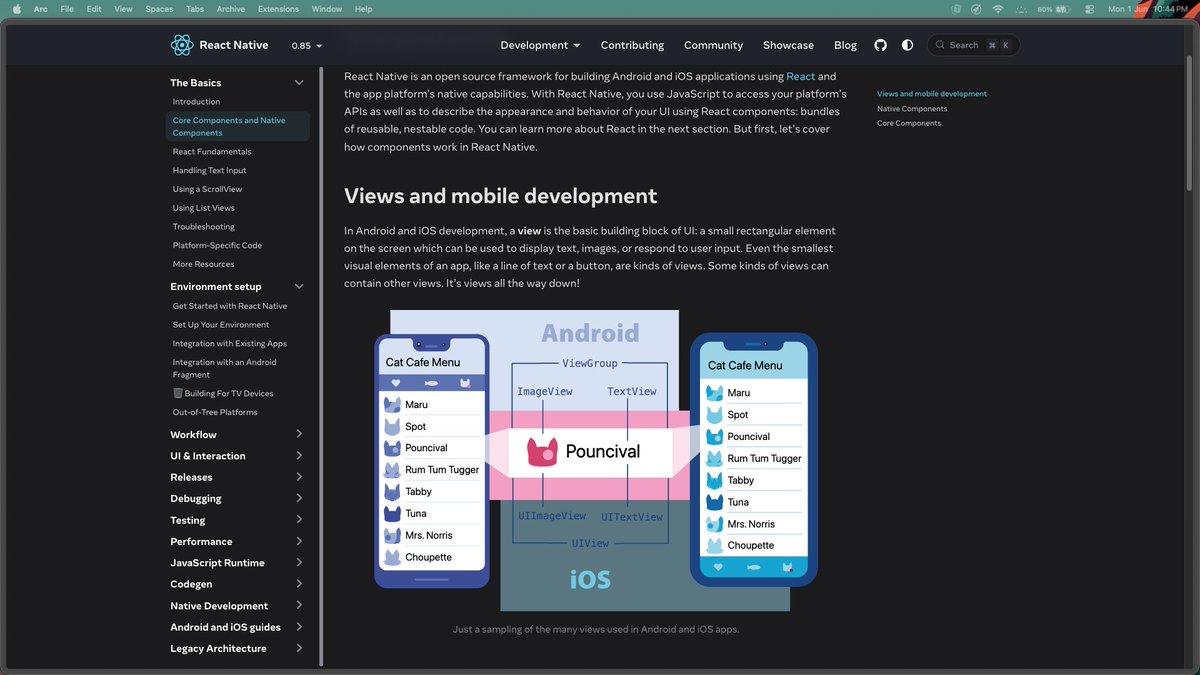1200x675 pixels.
Task: Open the GitHub repository icon
Action: [880, 45]
